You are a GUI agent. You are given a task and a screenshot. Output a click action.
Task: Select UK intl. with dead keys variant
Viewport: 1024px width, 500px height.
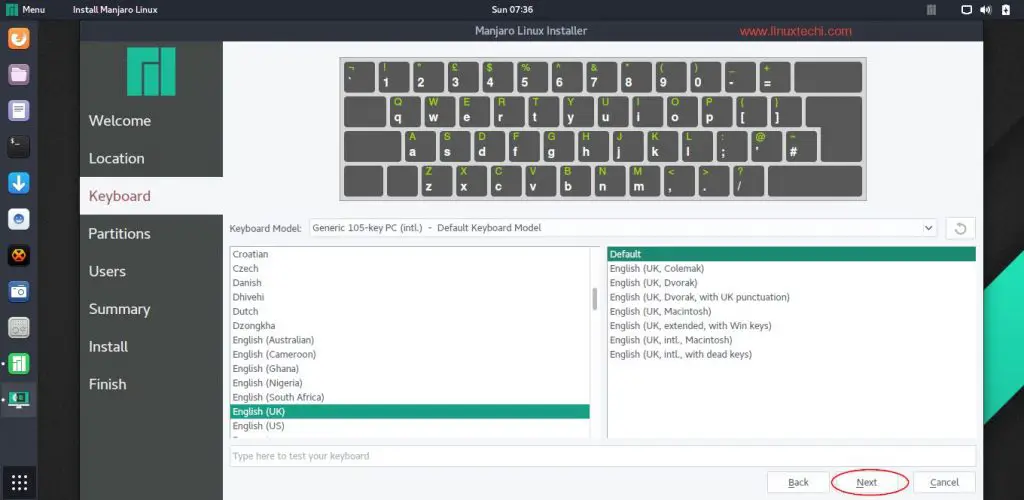click(792, 354)
